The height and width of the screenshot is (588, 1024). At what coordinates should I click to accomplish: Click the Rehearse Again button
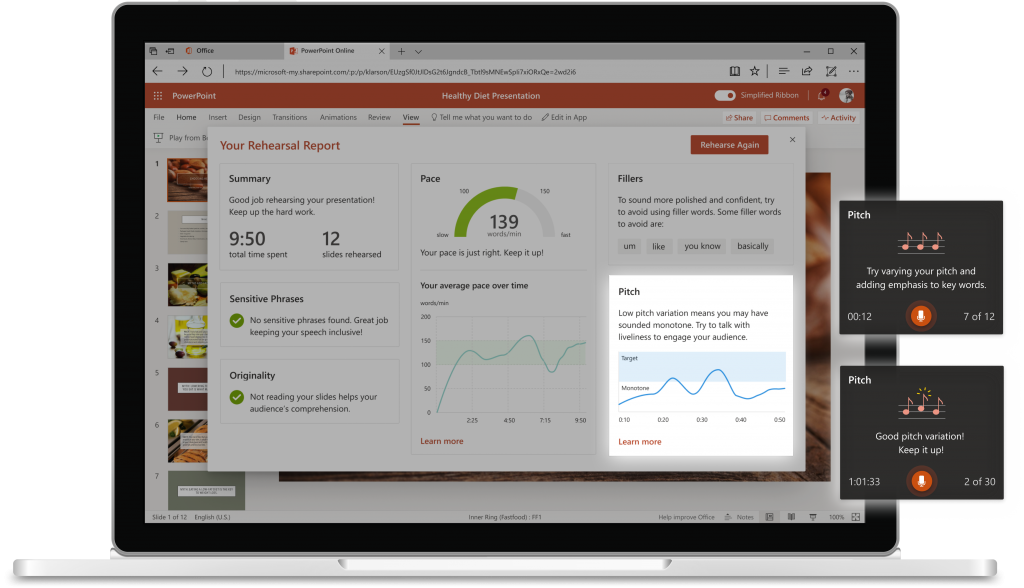(x=729, y=144)
